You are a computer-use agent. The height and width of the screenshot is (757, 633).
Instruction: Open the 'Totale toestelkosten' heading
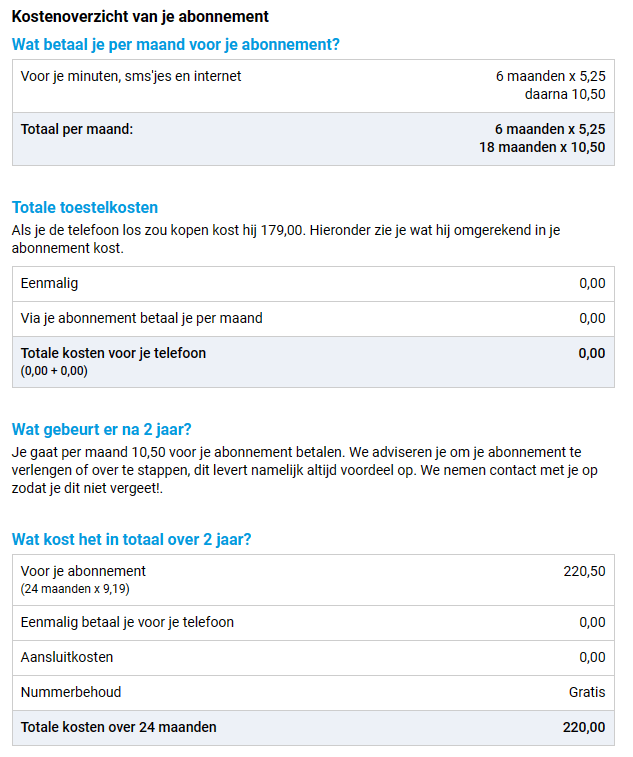85,208
